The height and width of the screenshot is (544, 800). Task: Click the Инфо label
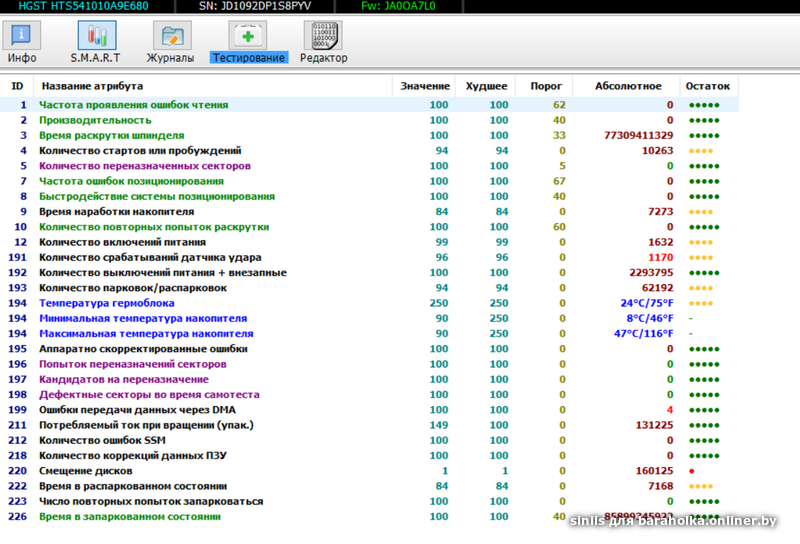(x=22, y=58)
